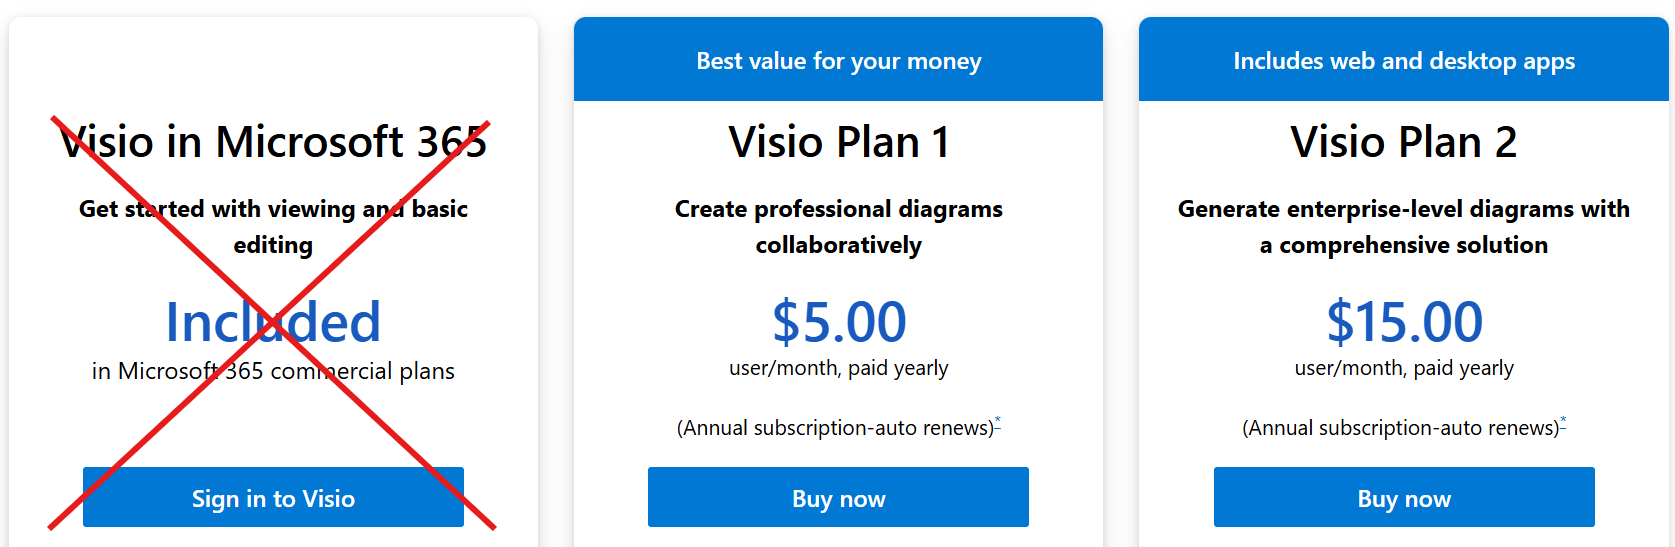This screenshot has width=1675, height=547.
Task: Click Annual subscription-auto renews text in Plan 2
Action: pyautogui.click(x=1399, y=428)
